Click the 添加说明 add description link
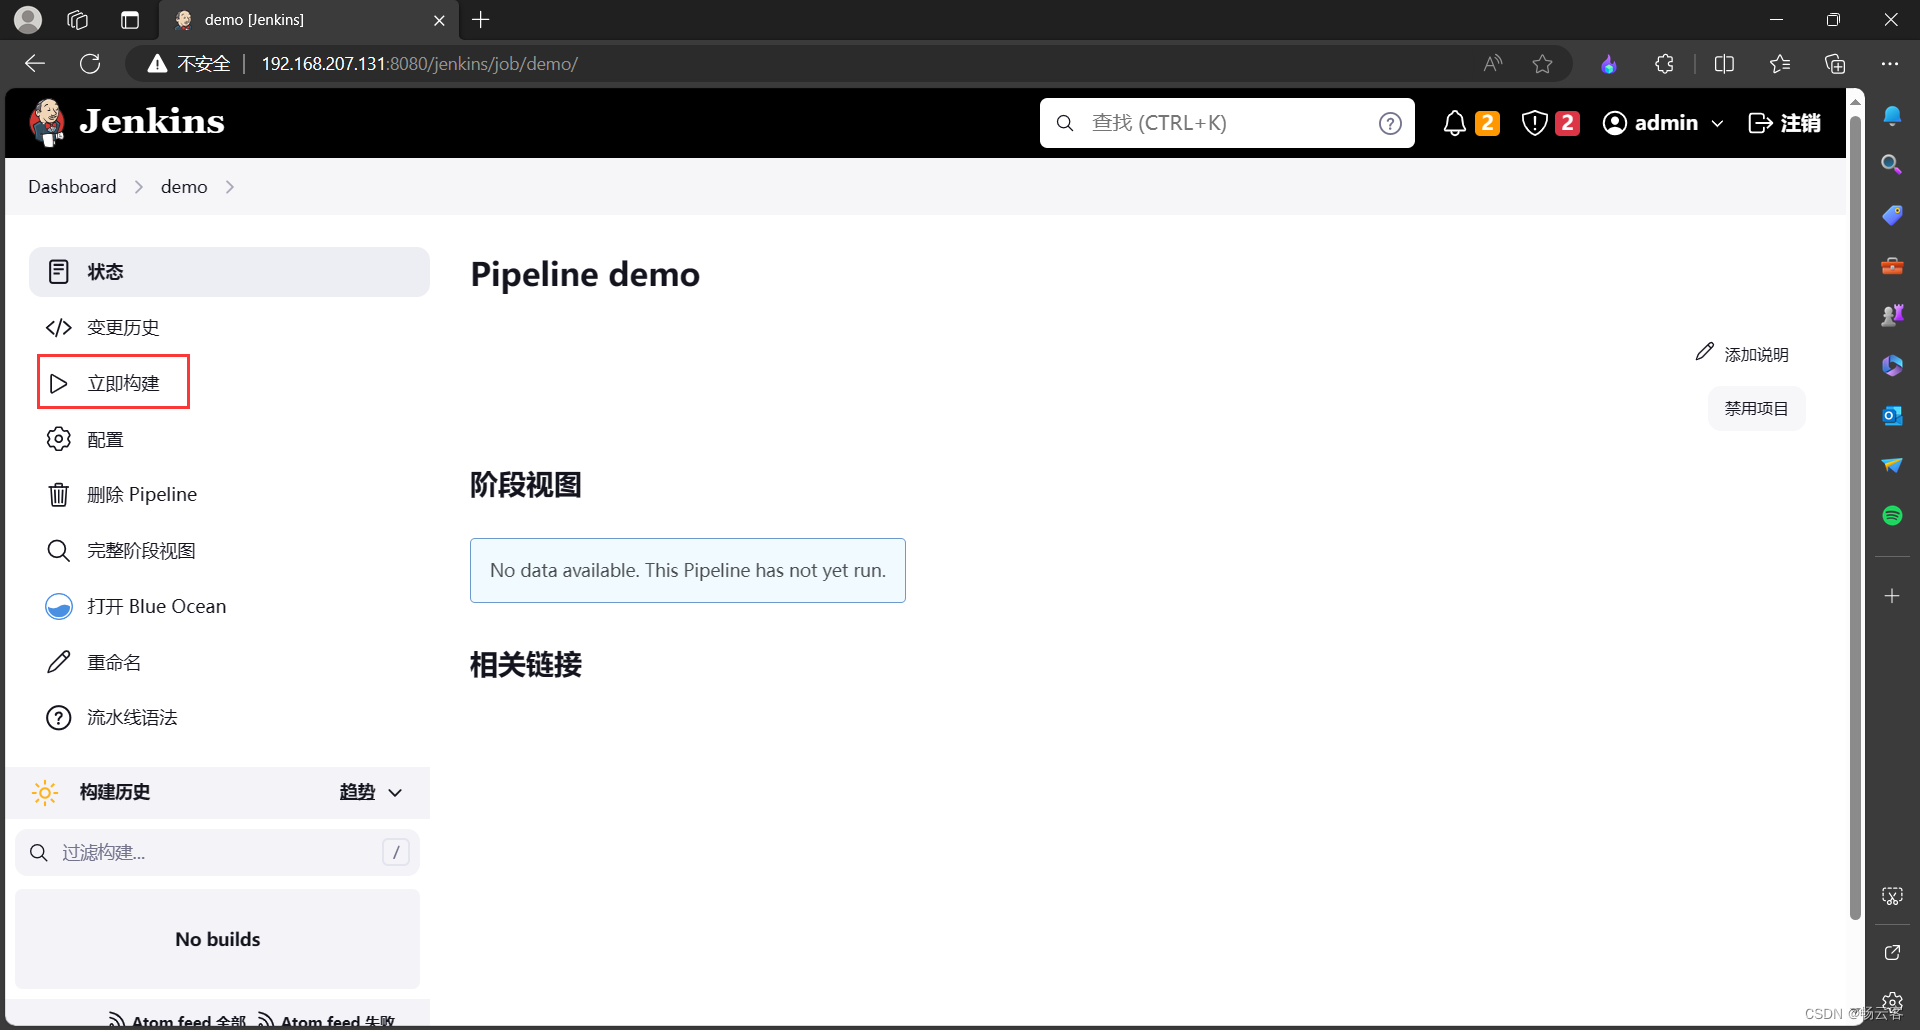This screenshot has height=1030, width=1920. (1742, 354)
